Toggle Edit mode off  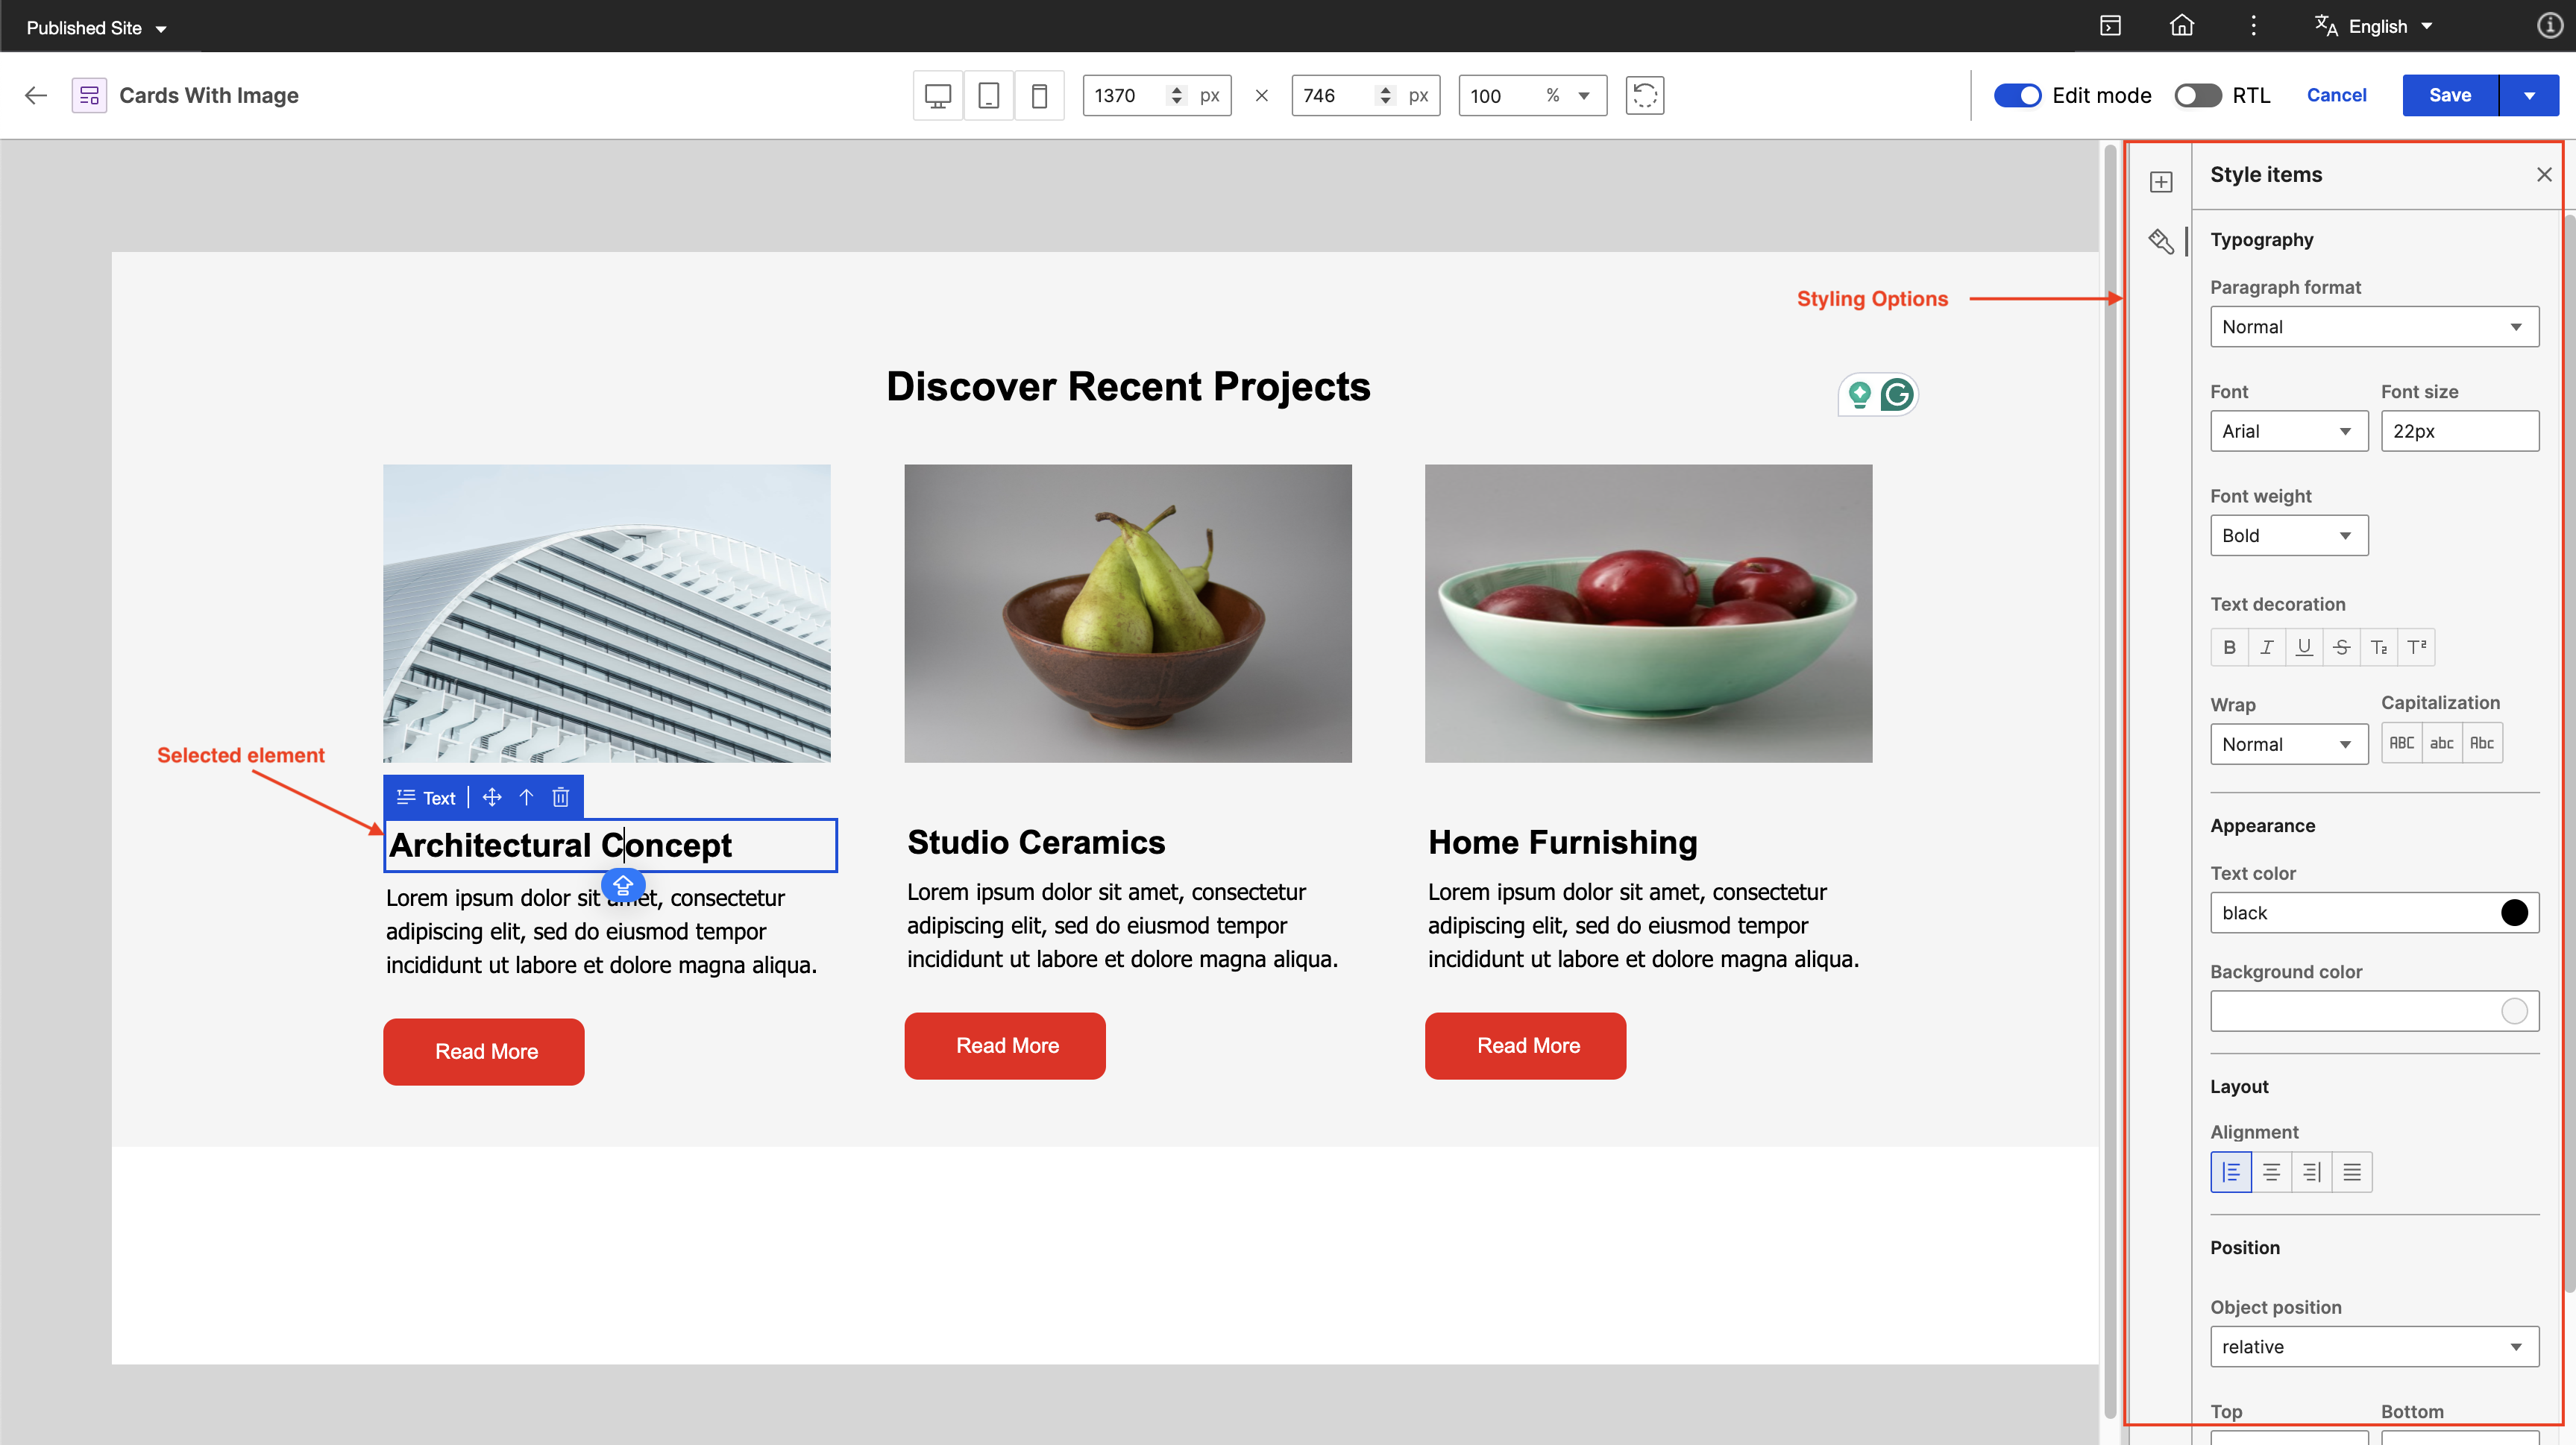(x=2017, y=95)
